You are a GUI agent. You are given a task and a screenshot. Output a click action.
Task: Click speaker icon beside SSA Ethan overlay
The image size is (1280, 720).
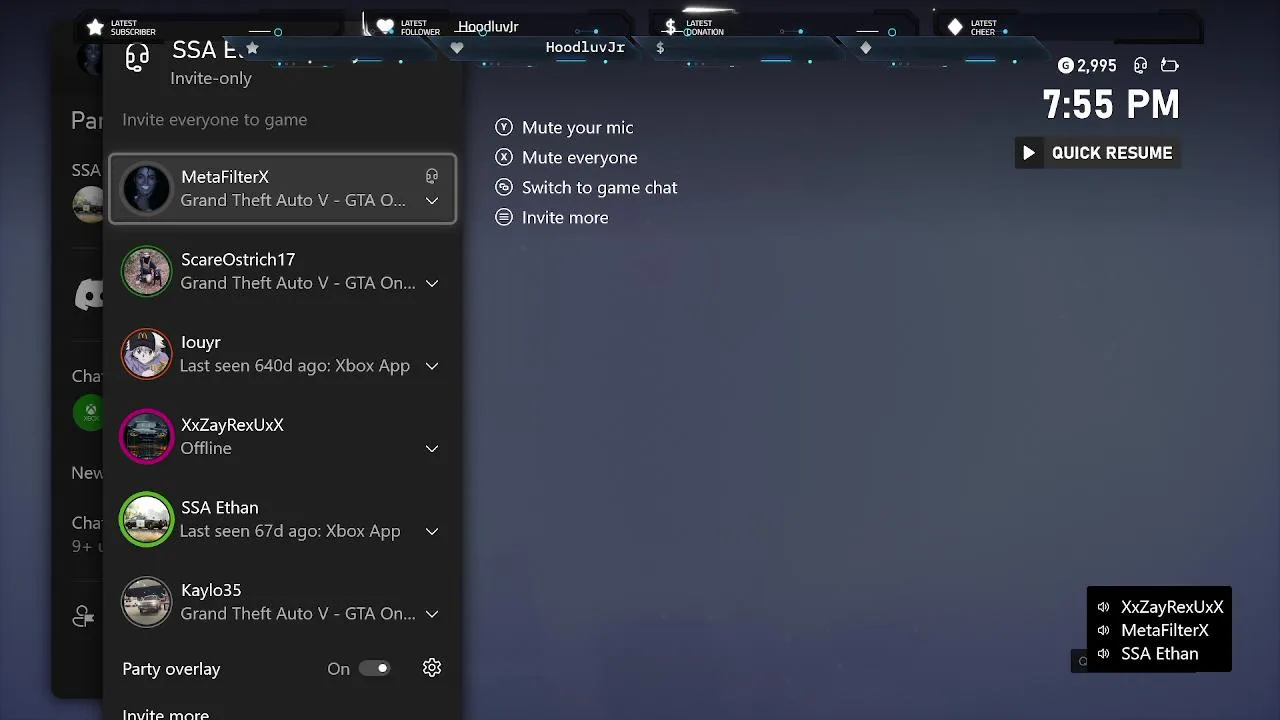point(1103,654)
